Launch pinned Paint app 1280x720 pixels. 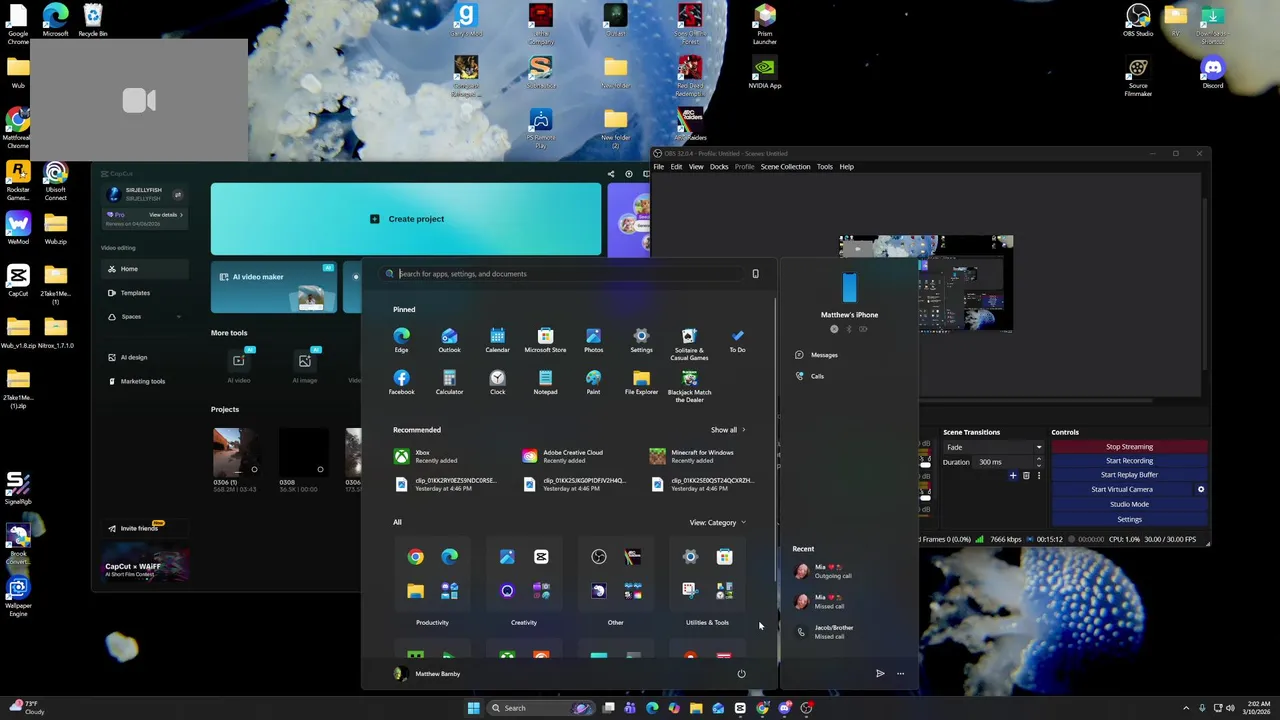click(x=593, y=382)
